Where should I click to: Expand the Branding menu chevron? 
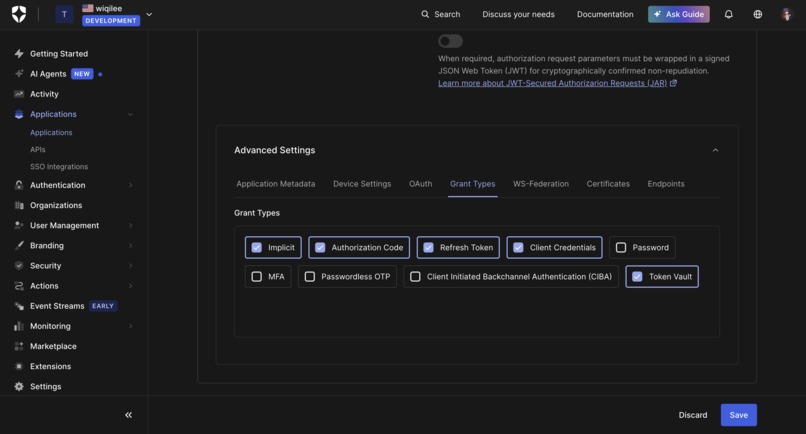tap(131, 245)
